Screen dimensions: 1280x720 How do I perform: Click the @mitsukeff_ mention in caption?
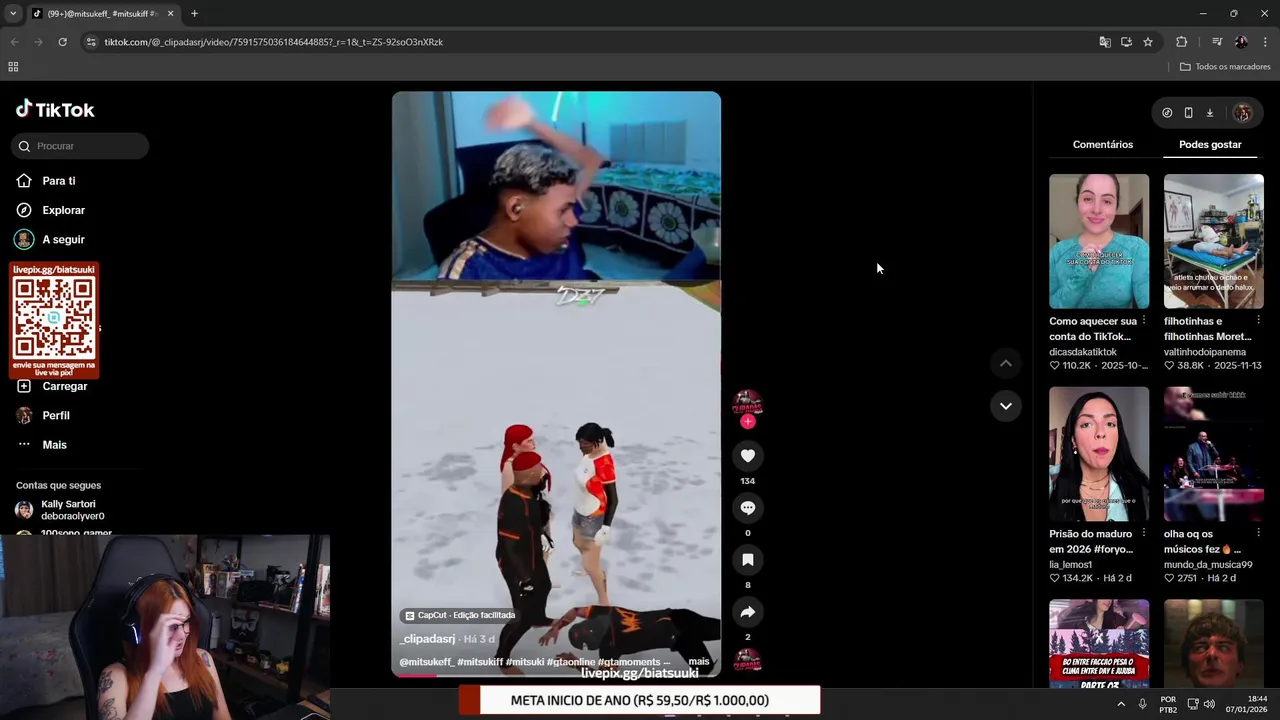(427, 662)
